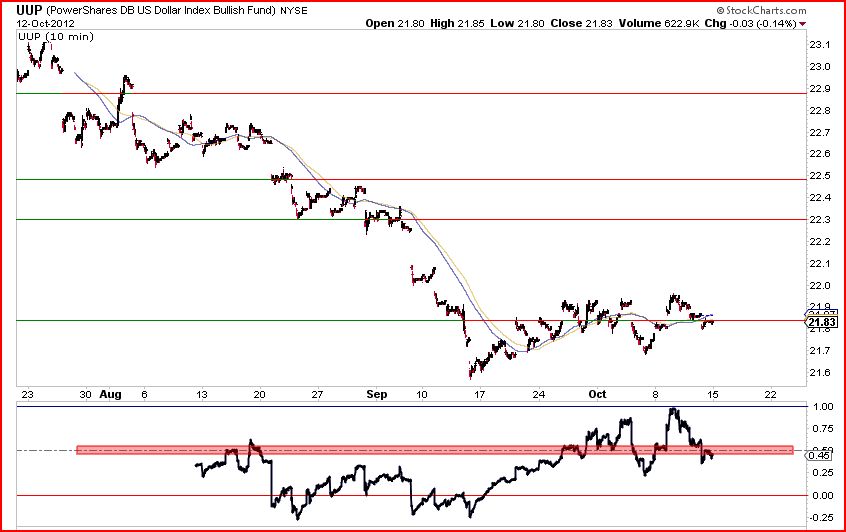Click the Oct month label on date axis
This screenshot has width=846, height=532.
[x=597, y=394]
